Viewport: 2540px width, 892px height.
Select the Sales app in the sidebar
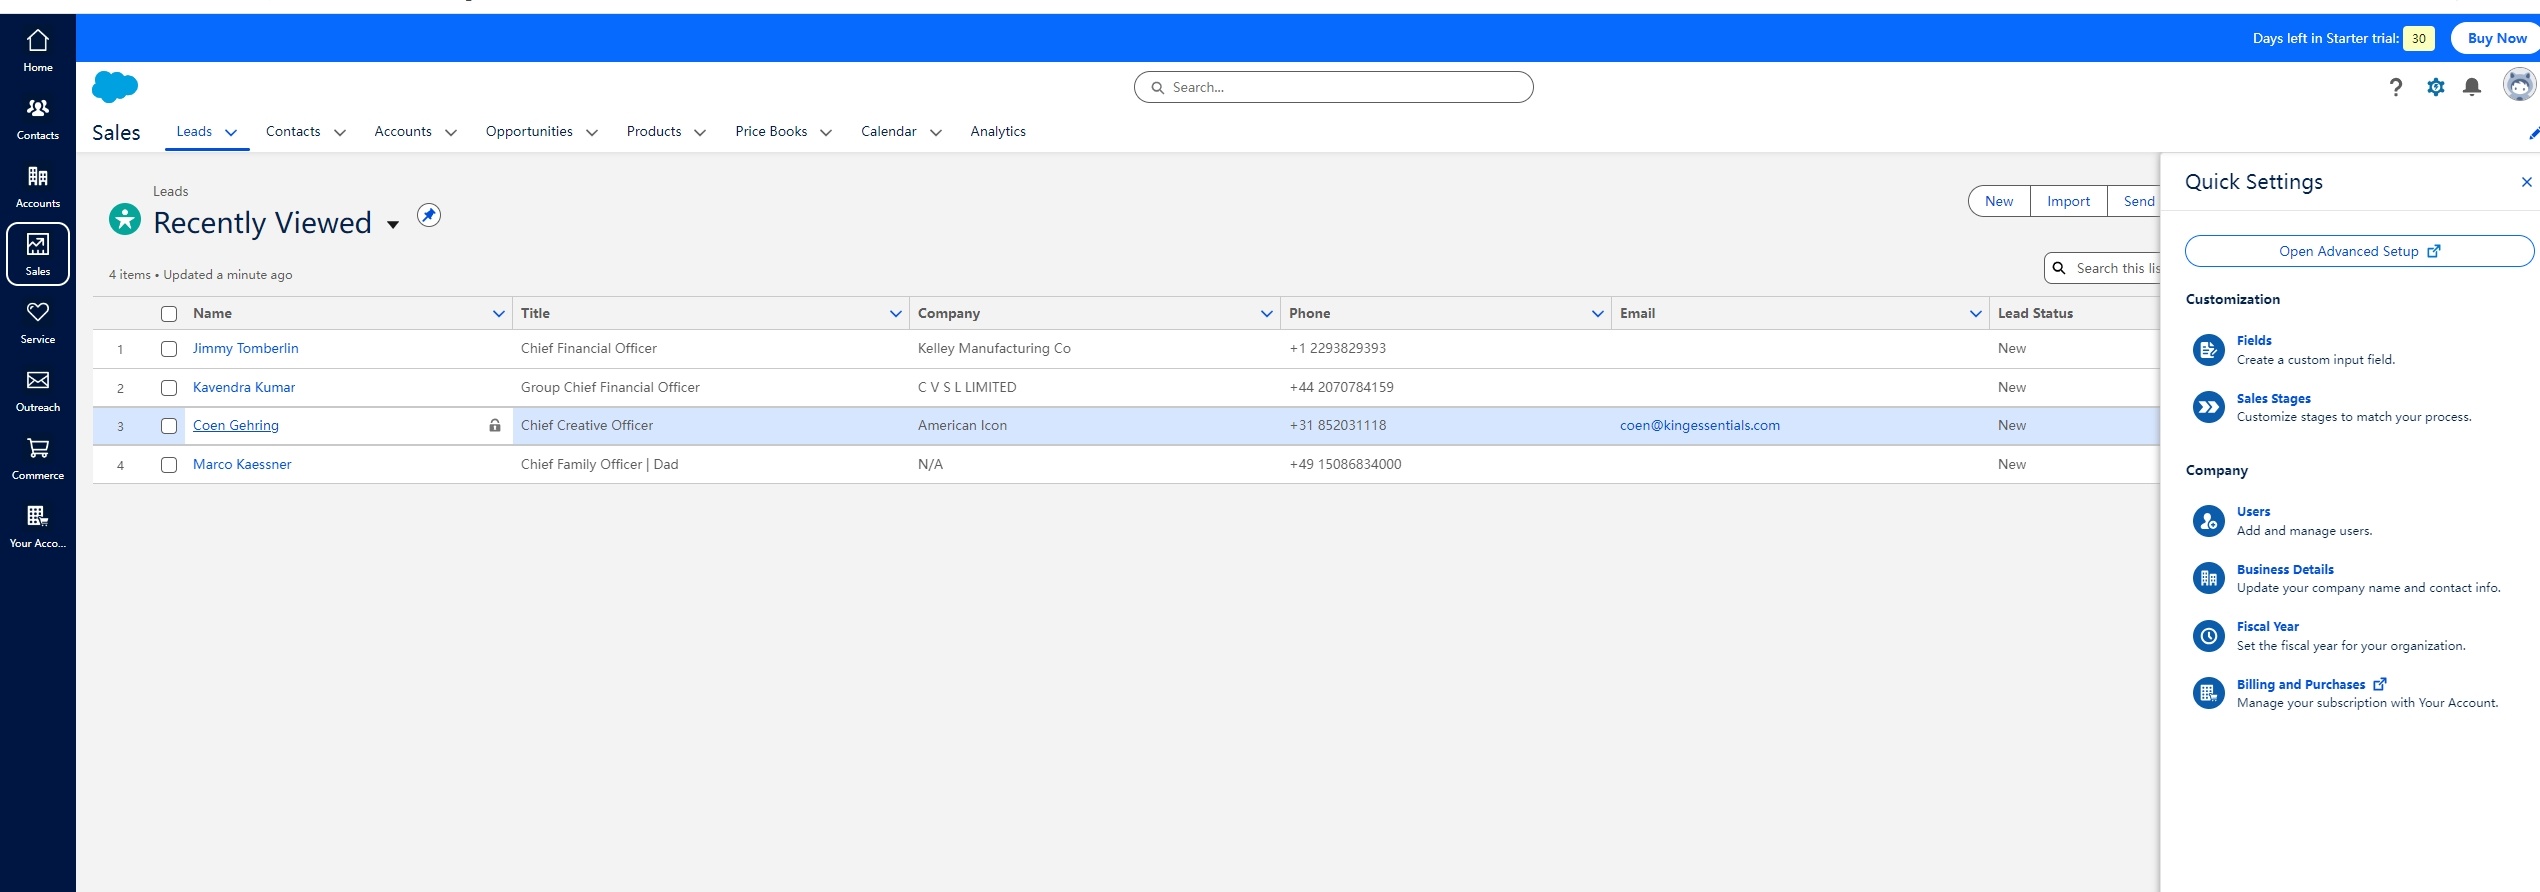click(x=38, y=254)
